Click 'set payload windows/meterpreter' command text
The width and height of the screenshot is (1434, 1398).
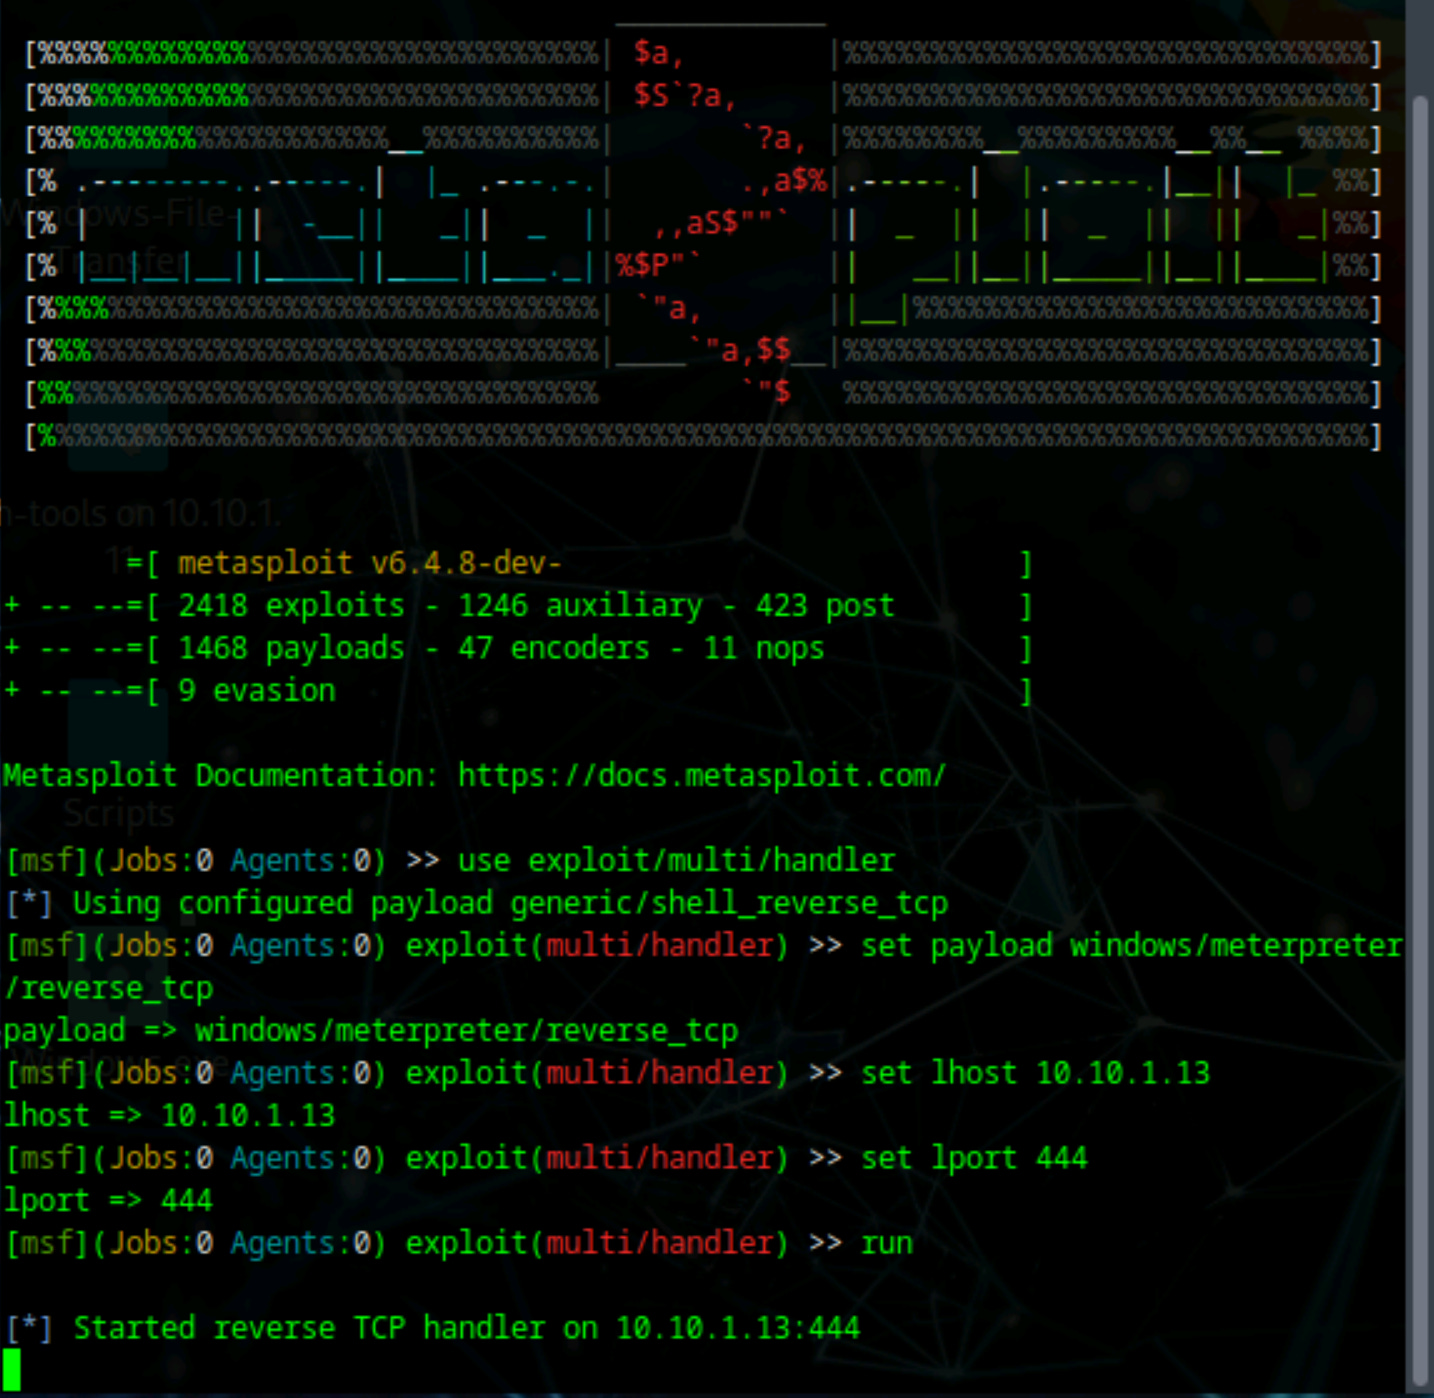[1131, 945]
